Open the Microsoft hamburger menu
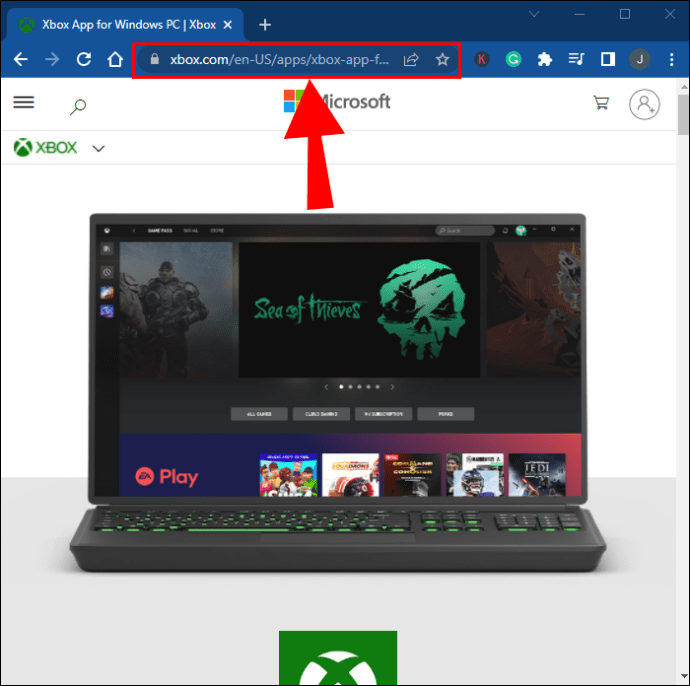Viewport: 690px width, 686px height. pos(24,103)
